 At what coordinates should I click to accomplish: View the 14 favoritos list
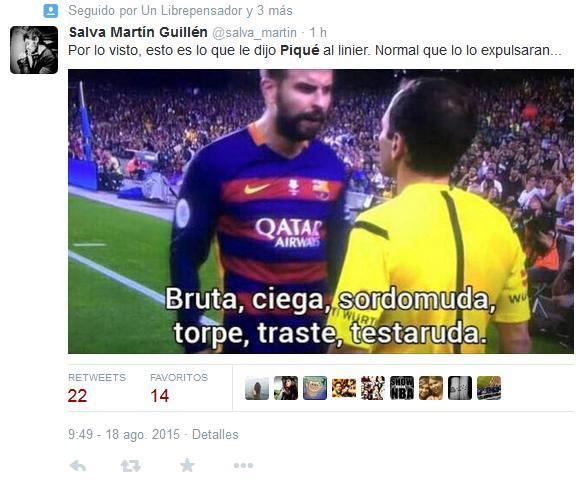[179, 388]
